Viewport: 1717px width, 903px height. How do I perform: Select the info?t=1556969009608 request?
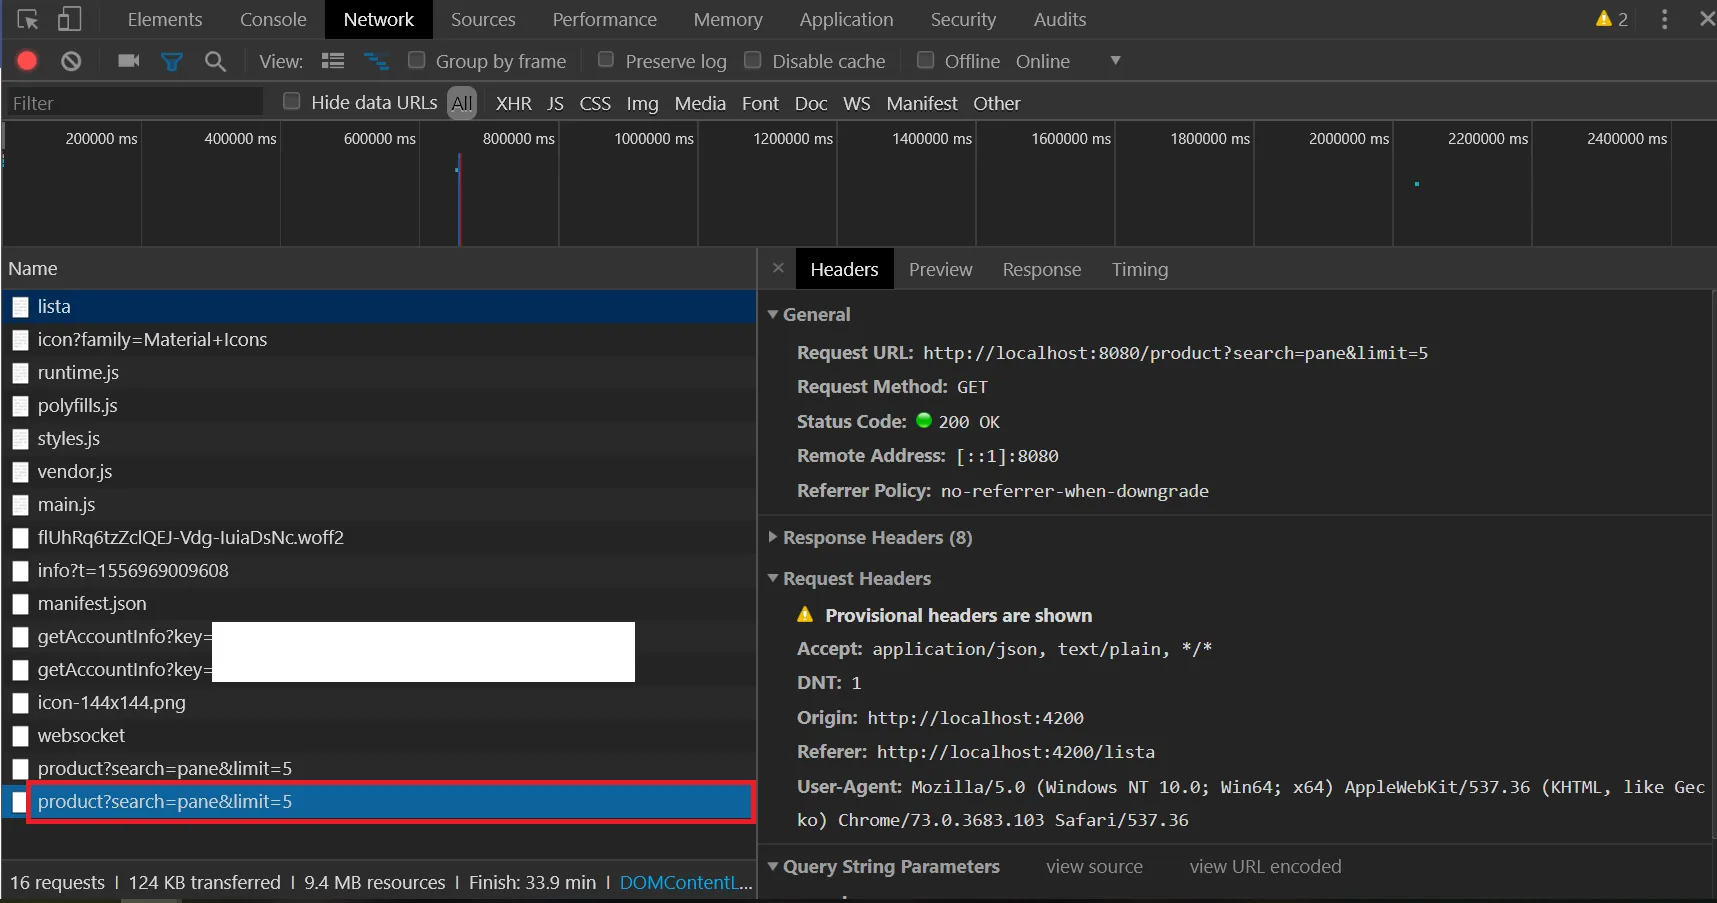(x=378, y=571)
